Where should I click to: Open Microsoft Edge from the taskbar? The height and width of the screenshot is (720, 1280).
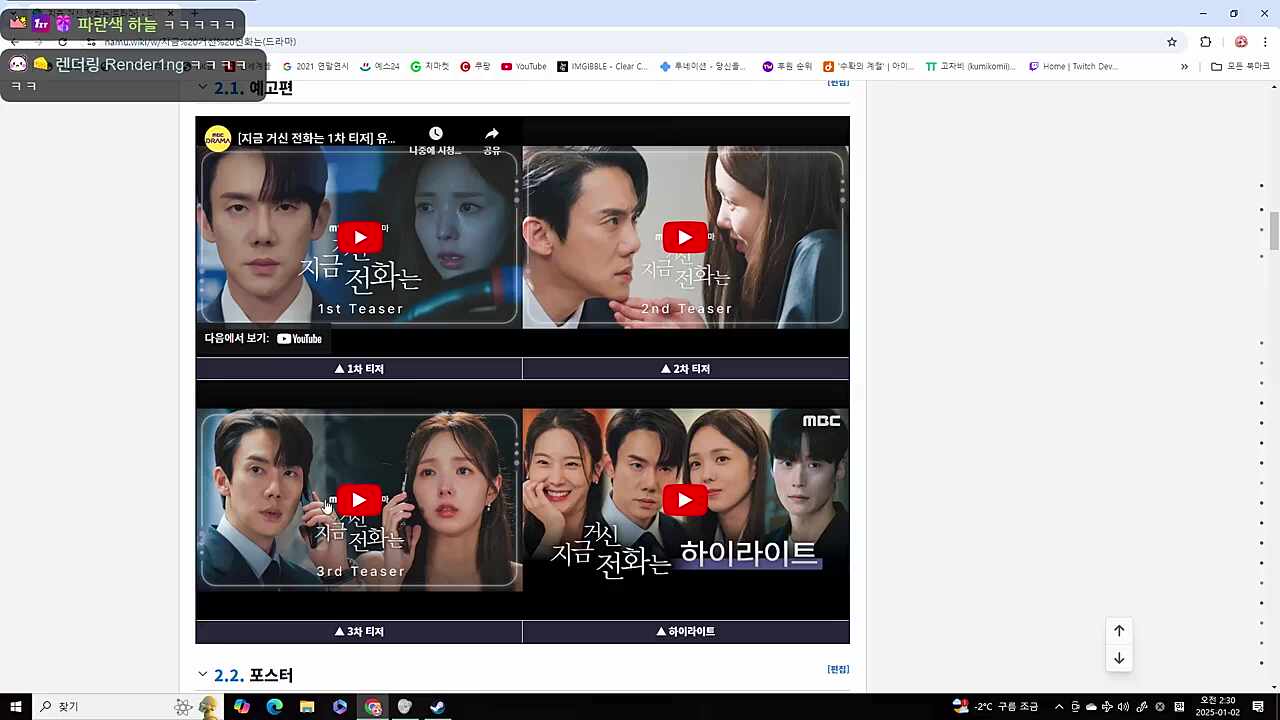pos(274,707)
